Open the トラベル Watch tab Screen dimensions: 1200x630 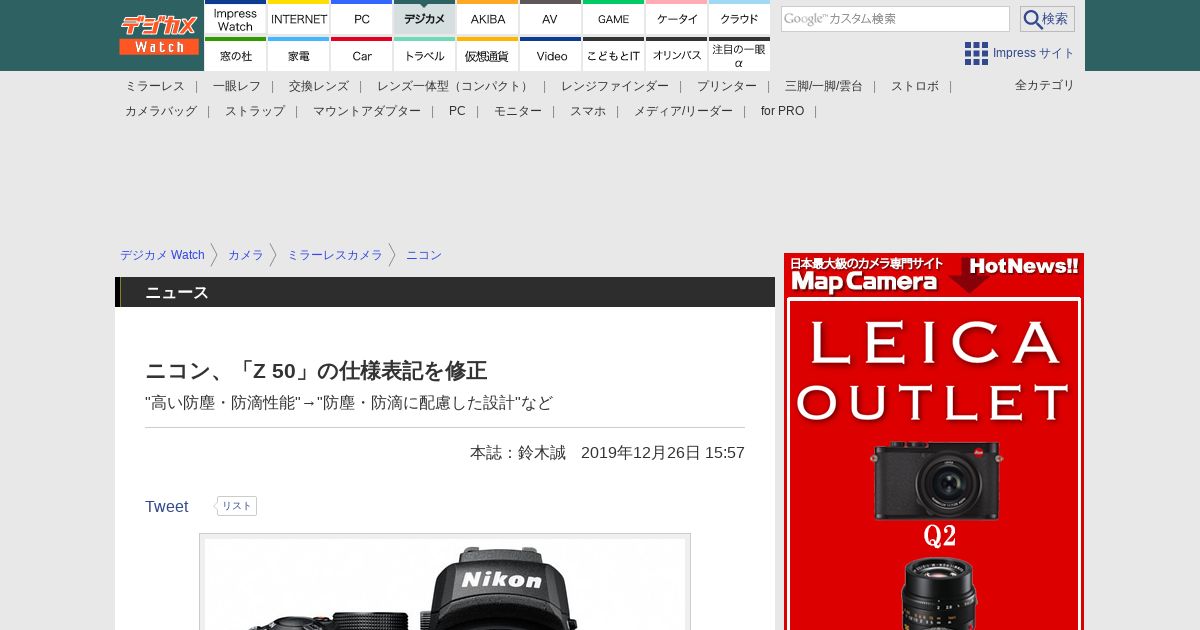coord(425,54)
